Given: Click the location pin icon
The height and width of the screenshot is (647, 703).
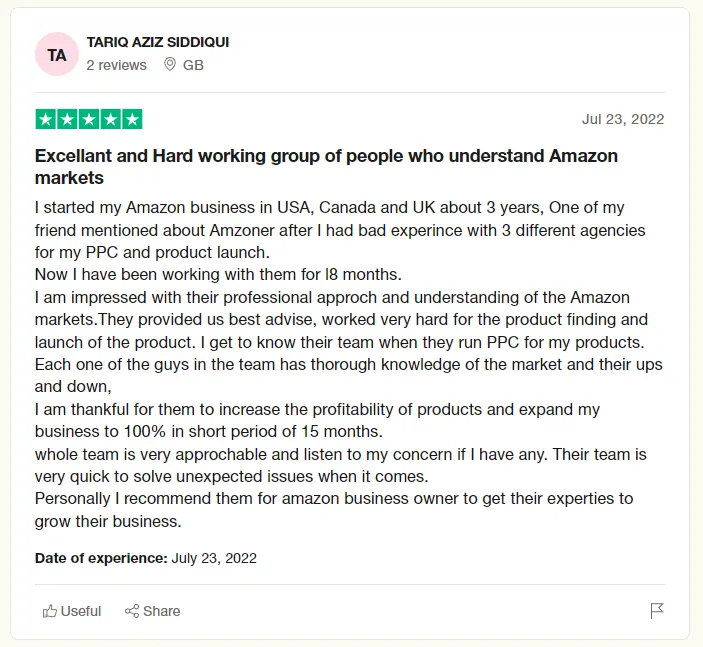Looking at the screenshot, I should click(x=169, y=64).
